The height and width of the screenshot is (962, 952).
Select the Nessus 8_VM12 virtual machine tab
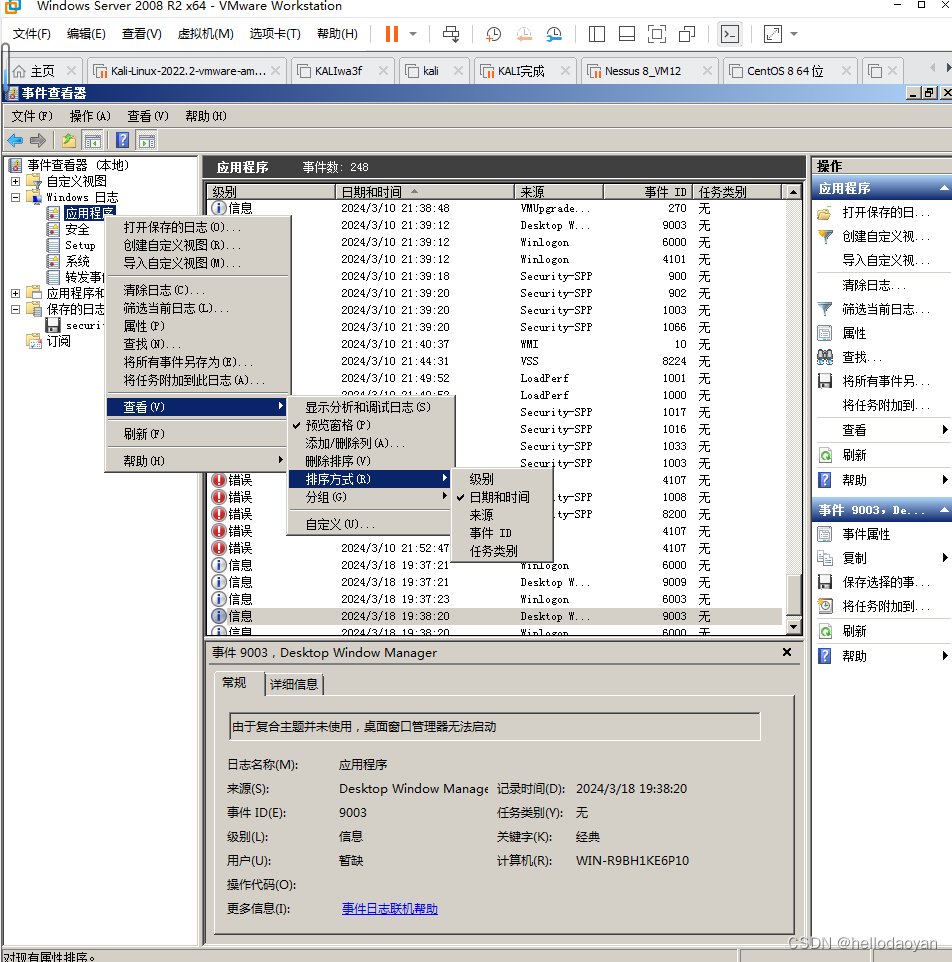point(645,71)
